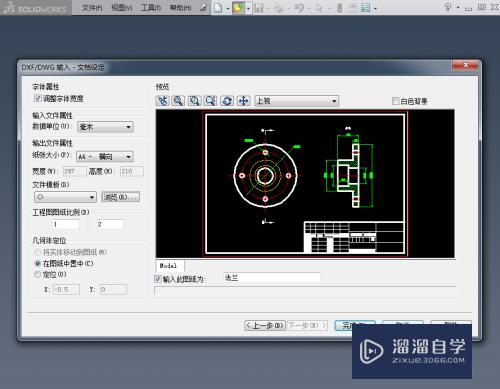This screenshot has height=389, width=500.
Task: Open the Tools (工具) menu
Action: click(x=151, y=8)
